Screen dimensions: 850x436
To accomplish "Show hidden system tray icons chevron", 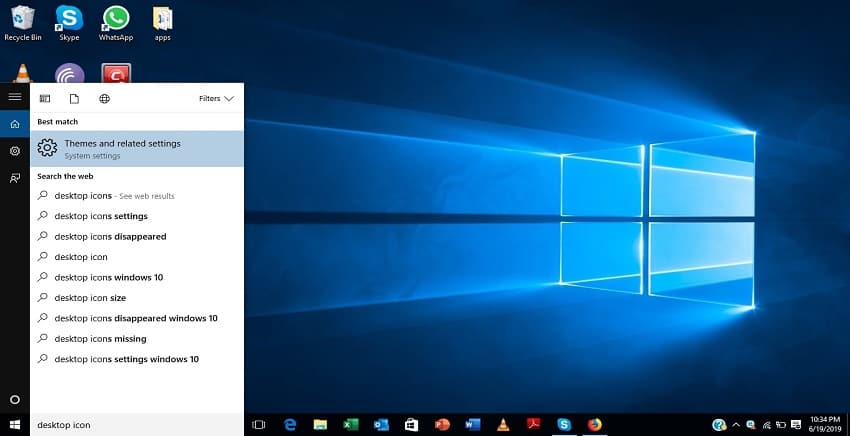I will point(736,425).
